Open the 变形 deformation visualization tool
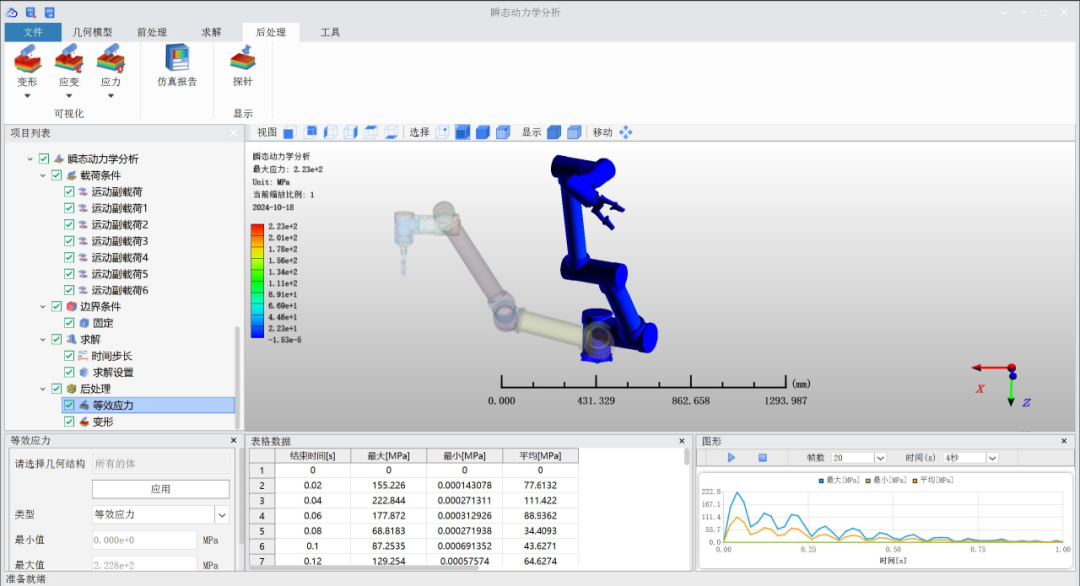This screenshot has height=586, width=1080. click(28, 67)
